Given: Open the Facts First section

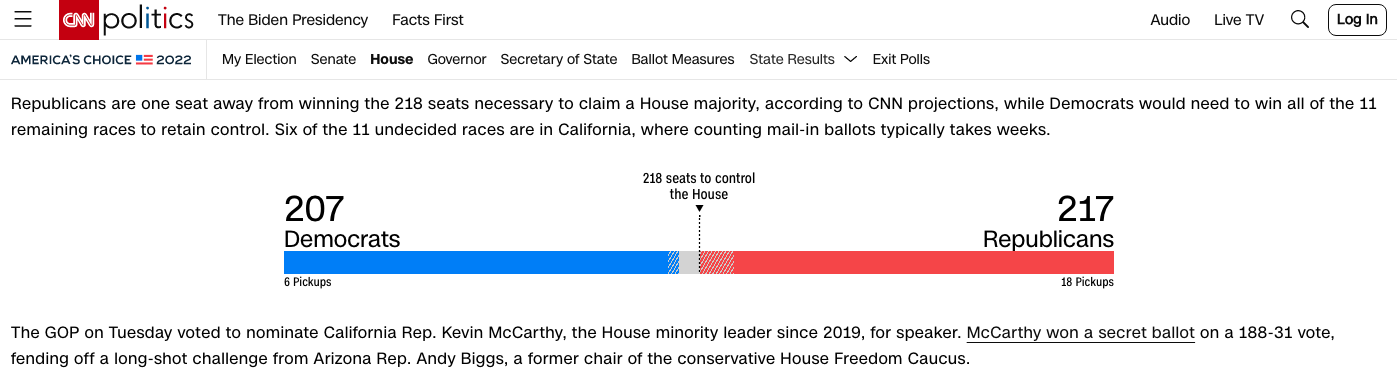Looking at the screenshot, I should tap(428, 19).
